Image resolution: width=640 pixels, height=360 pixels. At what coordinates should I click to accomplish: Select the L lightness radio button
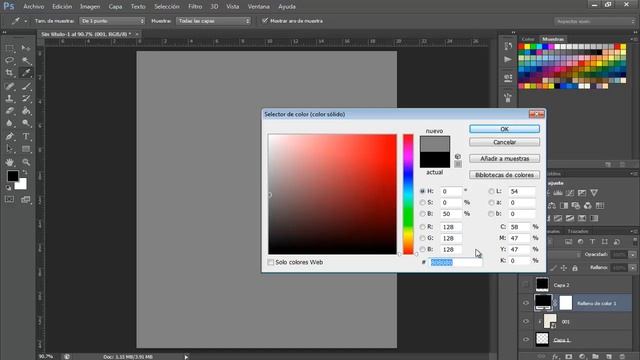pos(491,191)
